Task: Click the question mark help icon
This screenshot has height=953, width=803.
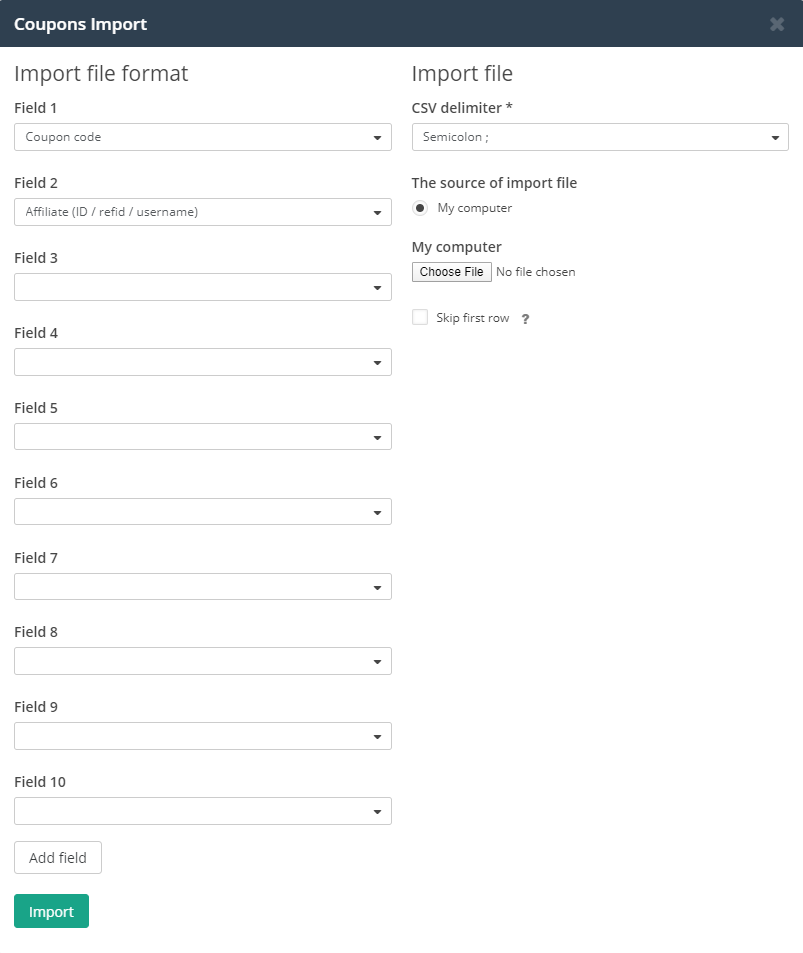Action: click(x=525, y=319)
